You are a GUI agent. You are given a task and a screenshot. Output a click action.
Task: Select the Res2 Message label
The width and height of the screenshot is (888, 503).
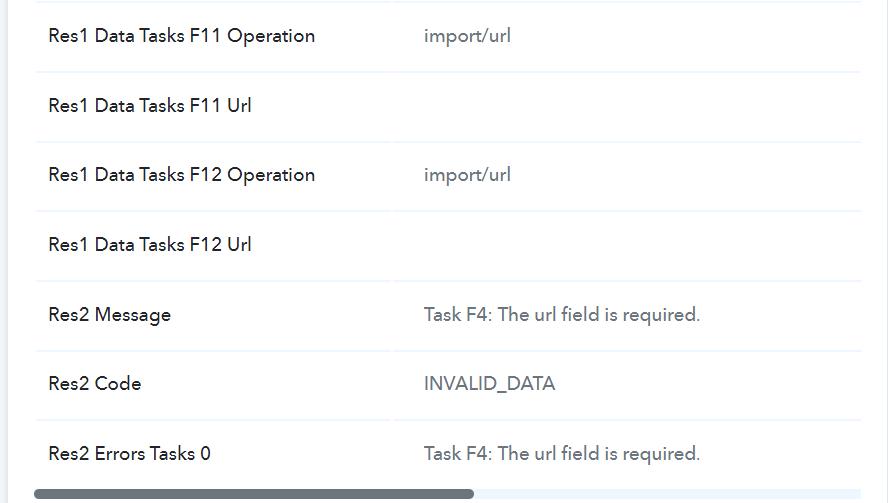(x=109, y=315)
